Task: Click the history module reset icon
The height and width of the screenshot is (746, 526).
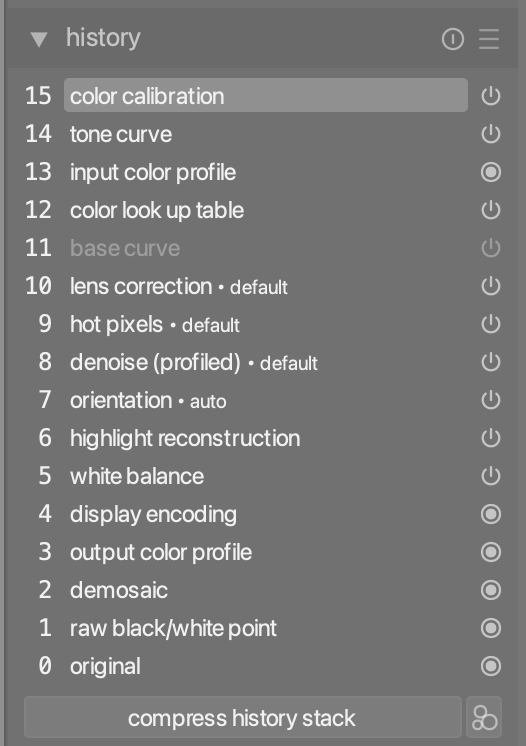Action: [452, 39]
